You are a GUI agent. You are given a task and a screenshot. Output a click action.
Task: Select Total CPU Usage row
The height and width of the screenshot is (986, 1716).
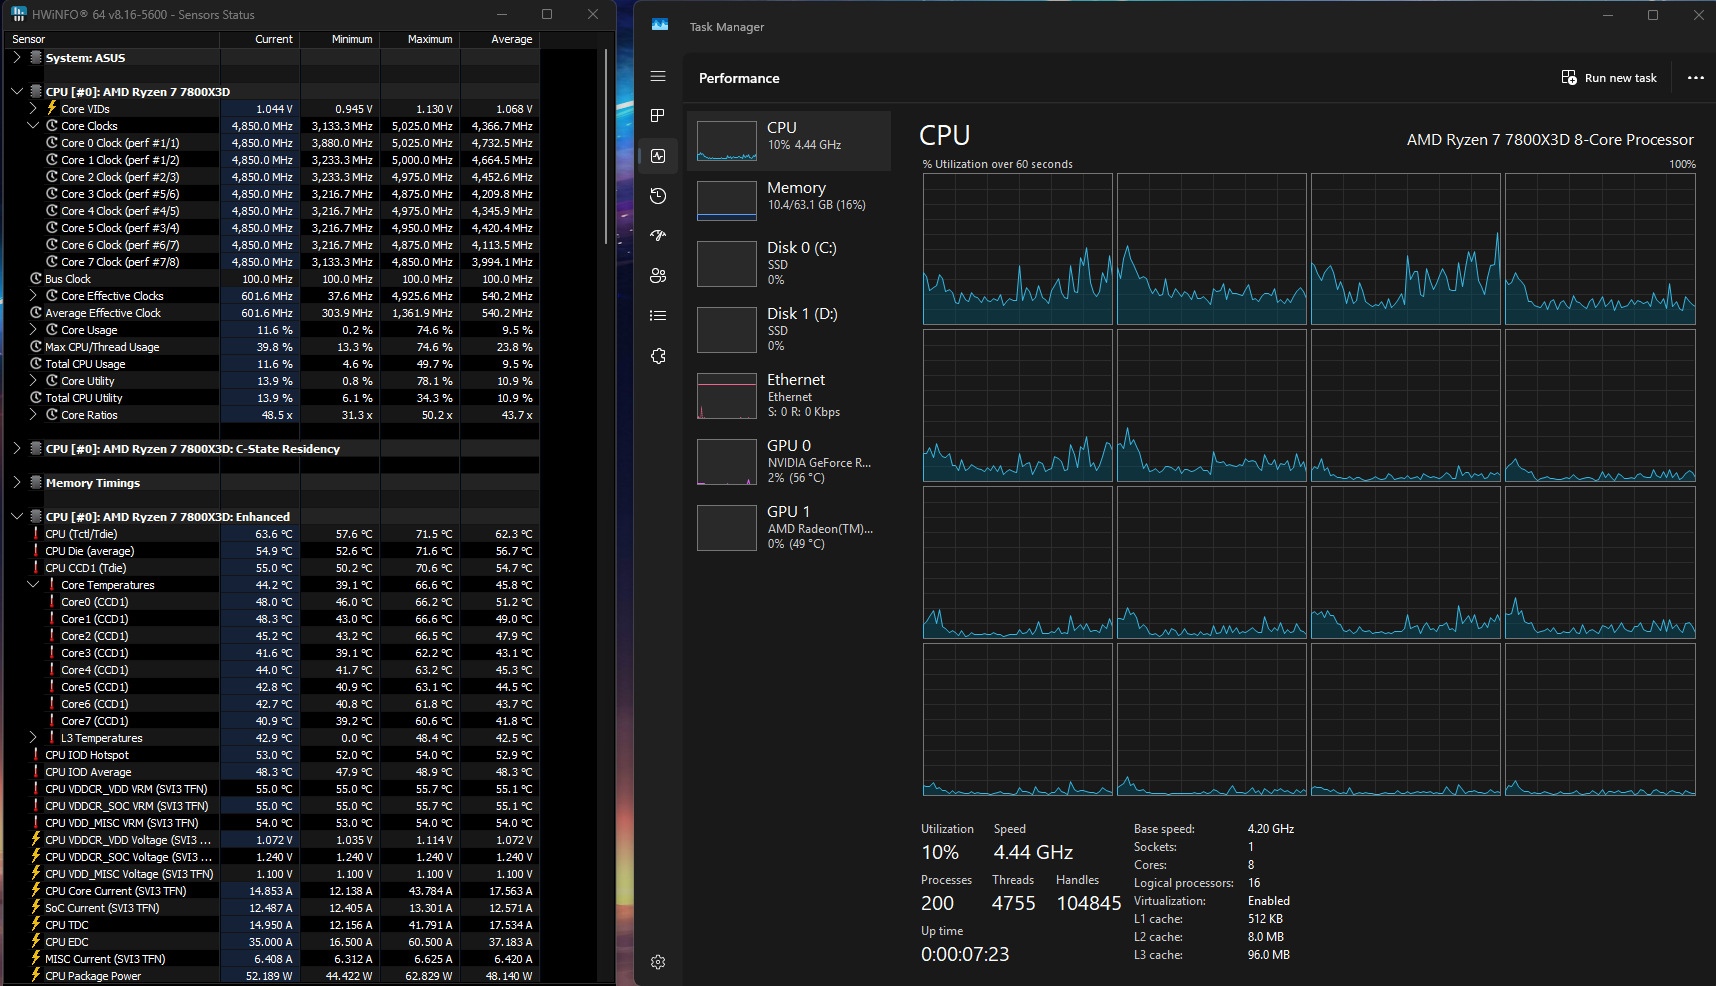[x=273, y=364]
